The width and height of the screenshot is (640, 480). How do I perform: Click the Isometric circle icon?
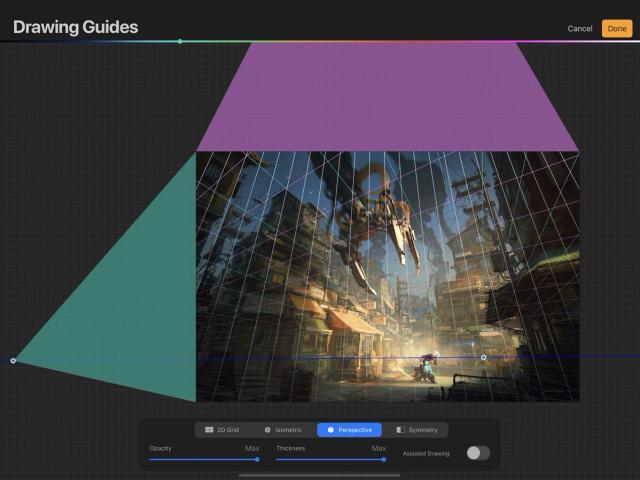[x=267, y=430]
